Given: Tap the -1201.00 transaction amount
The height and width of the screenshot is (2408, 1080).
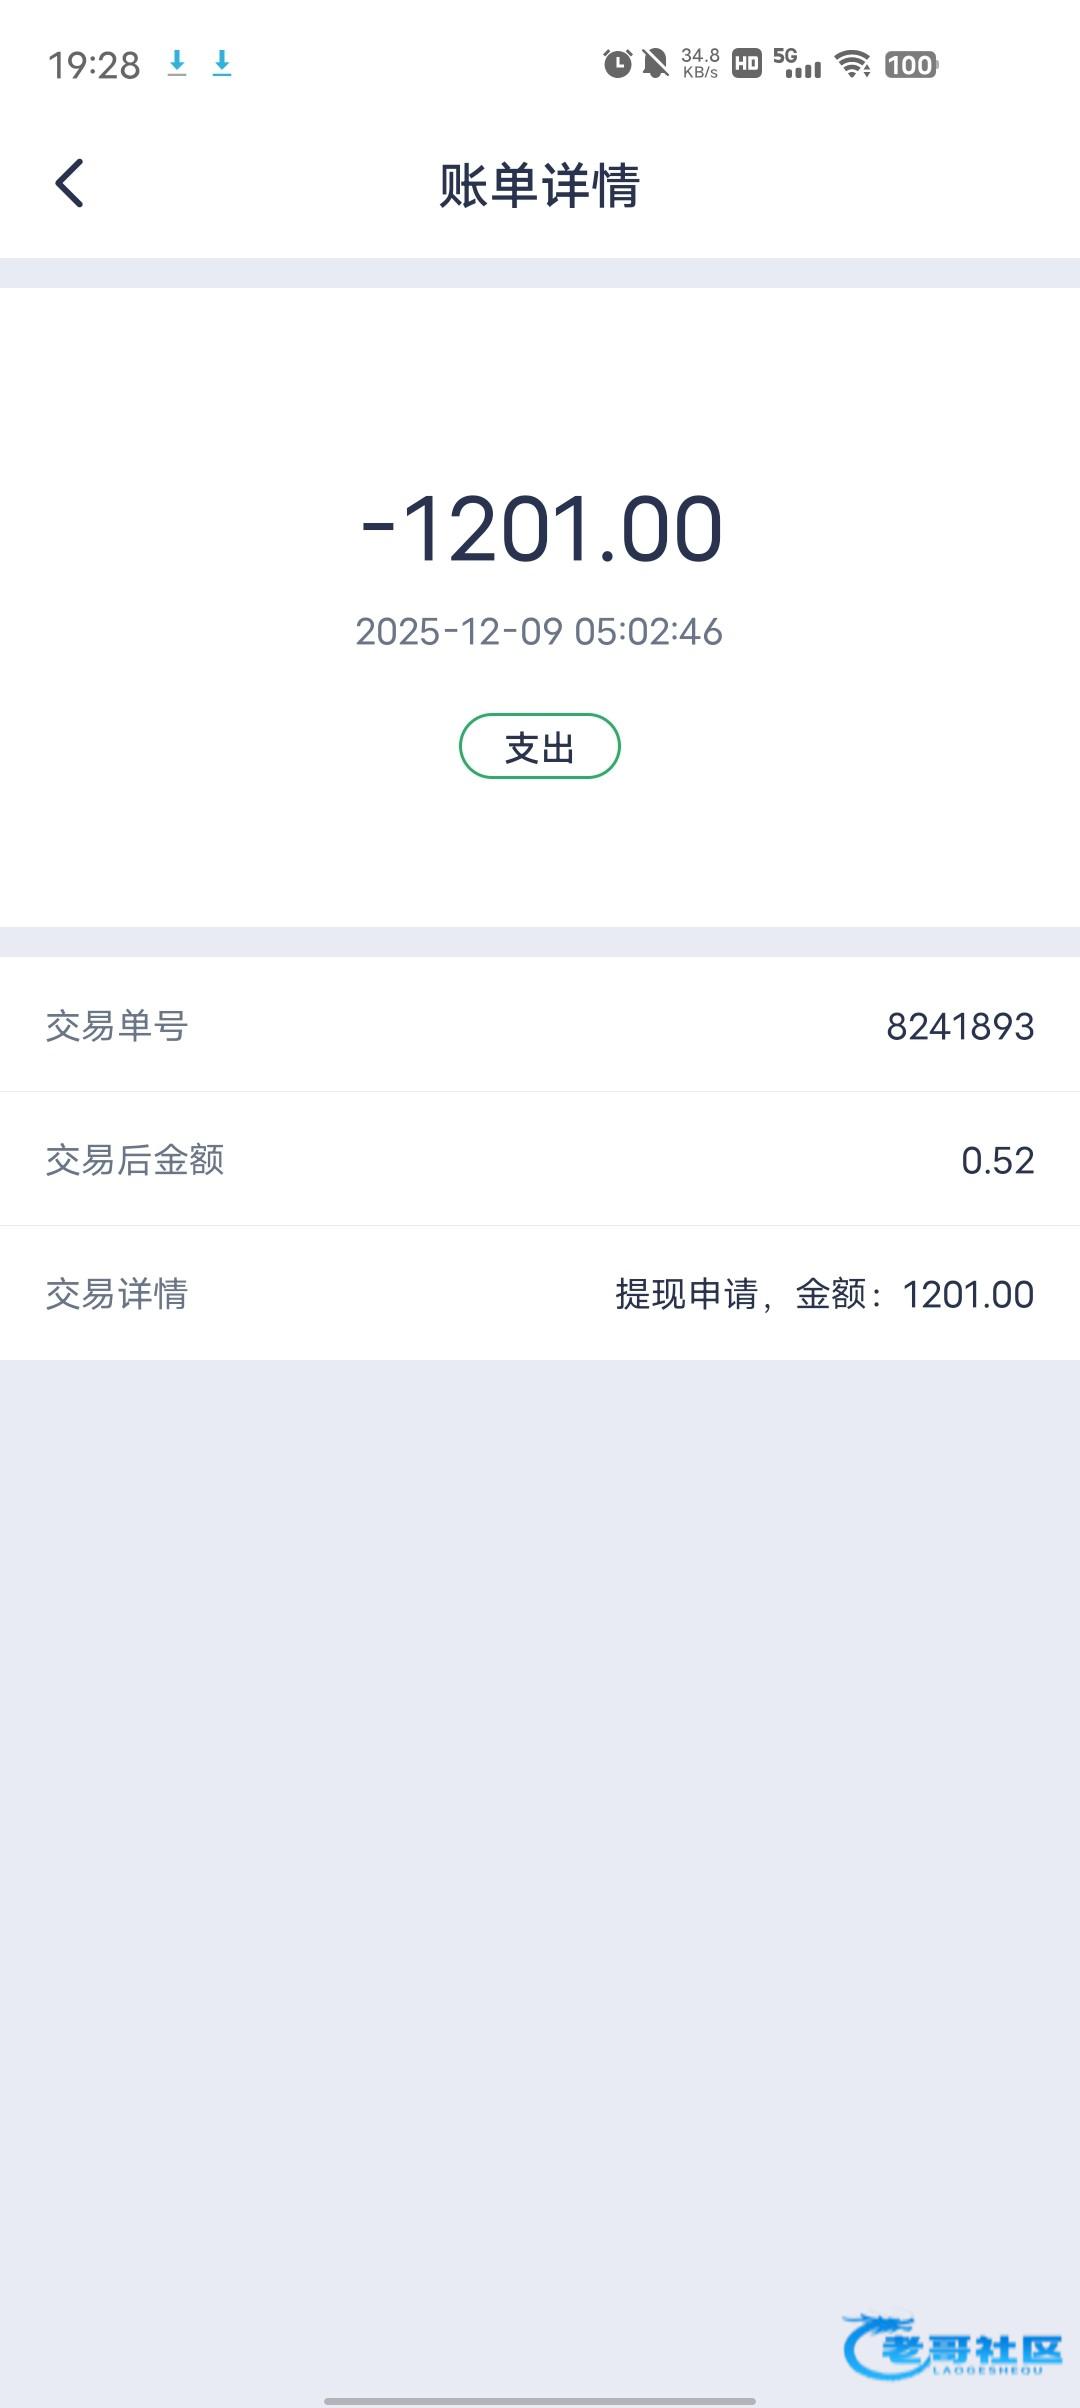Looking at the screenshot, I should click(541, 529).
